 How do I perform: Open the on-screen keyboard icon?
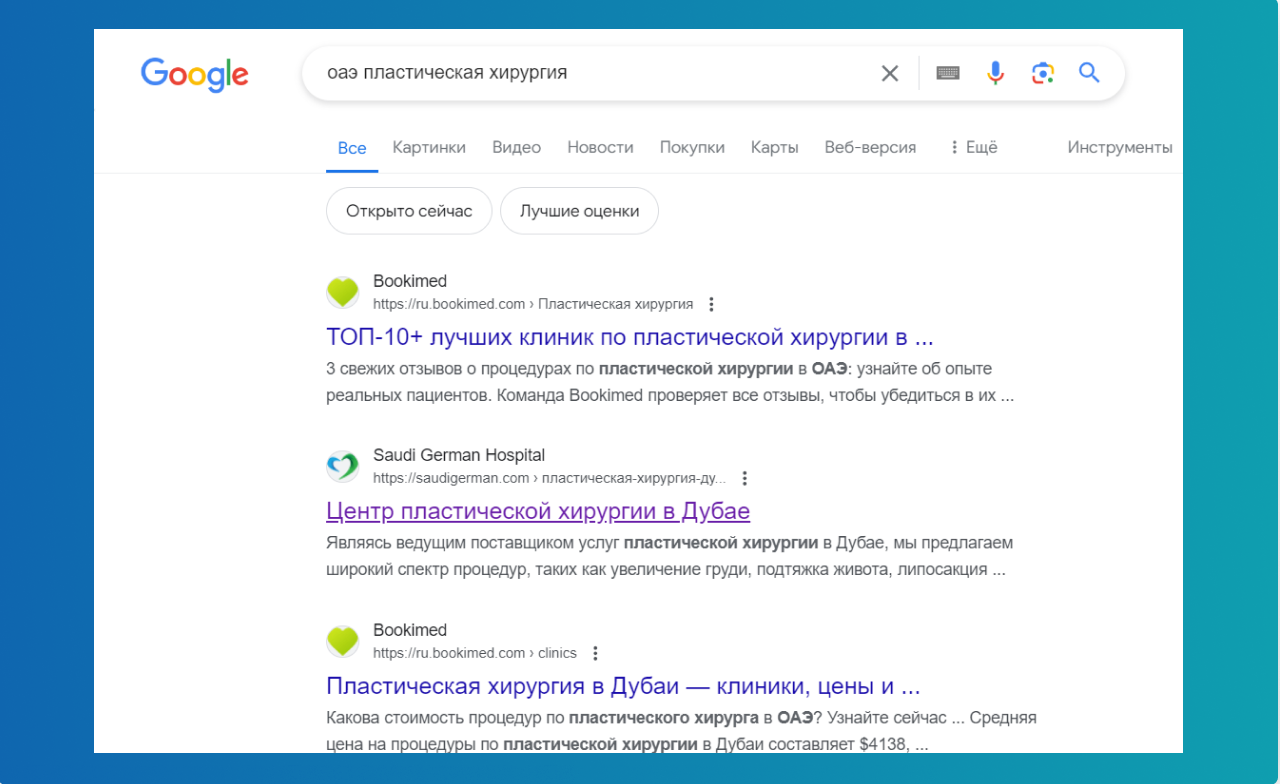click(x=948, y=72)
